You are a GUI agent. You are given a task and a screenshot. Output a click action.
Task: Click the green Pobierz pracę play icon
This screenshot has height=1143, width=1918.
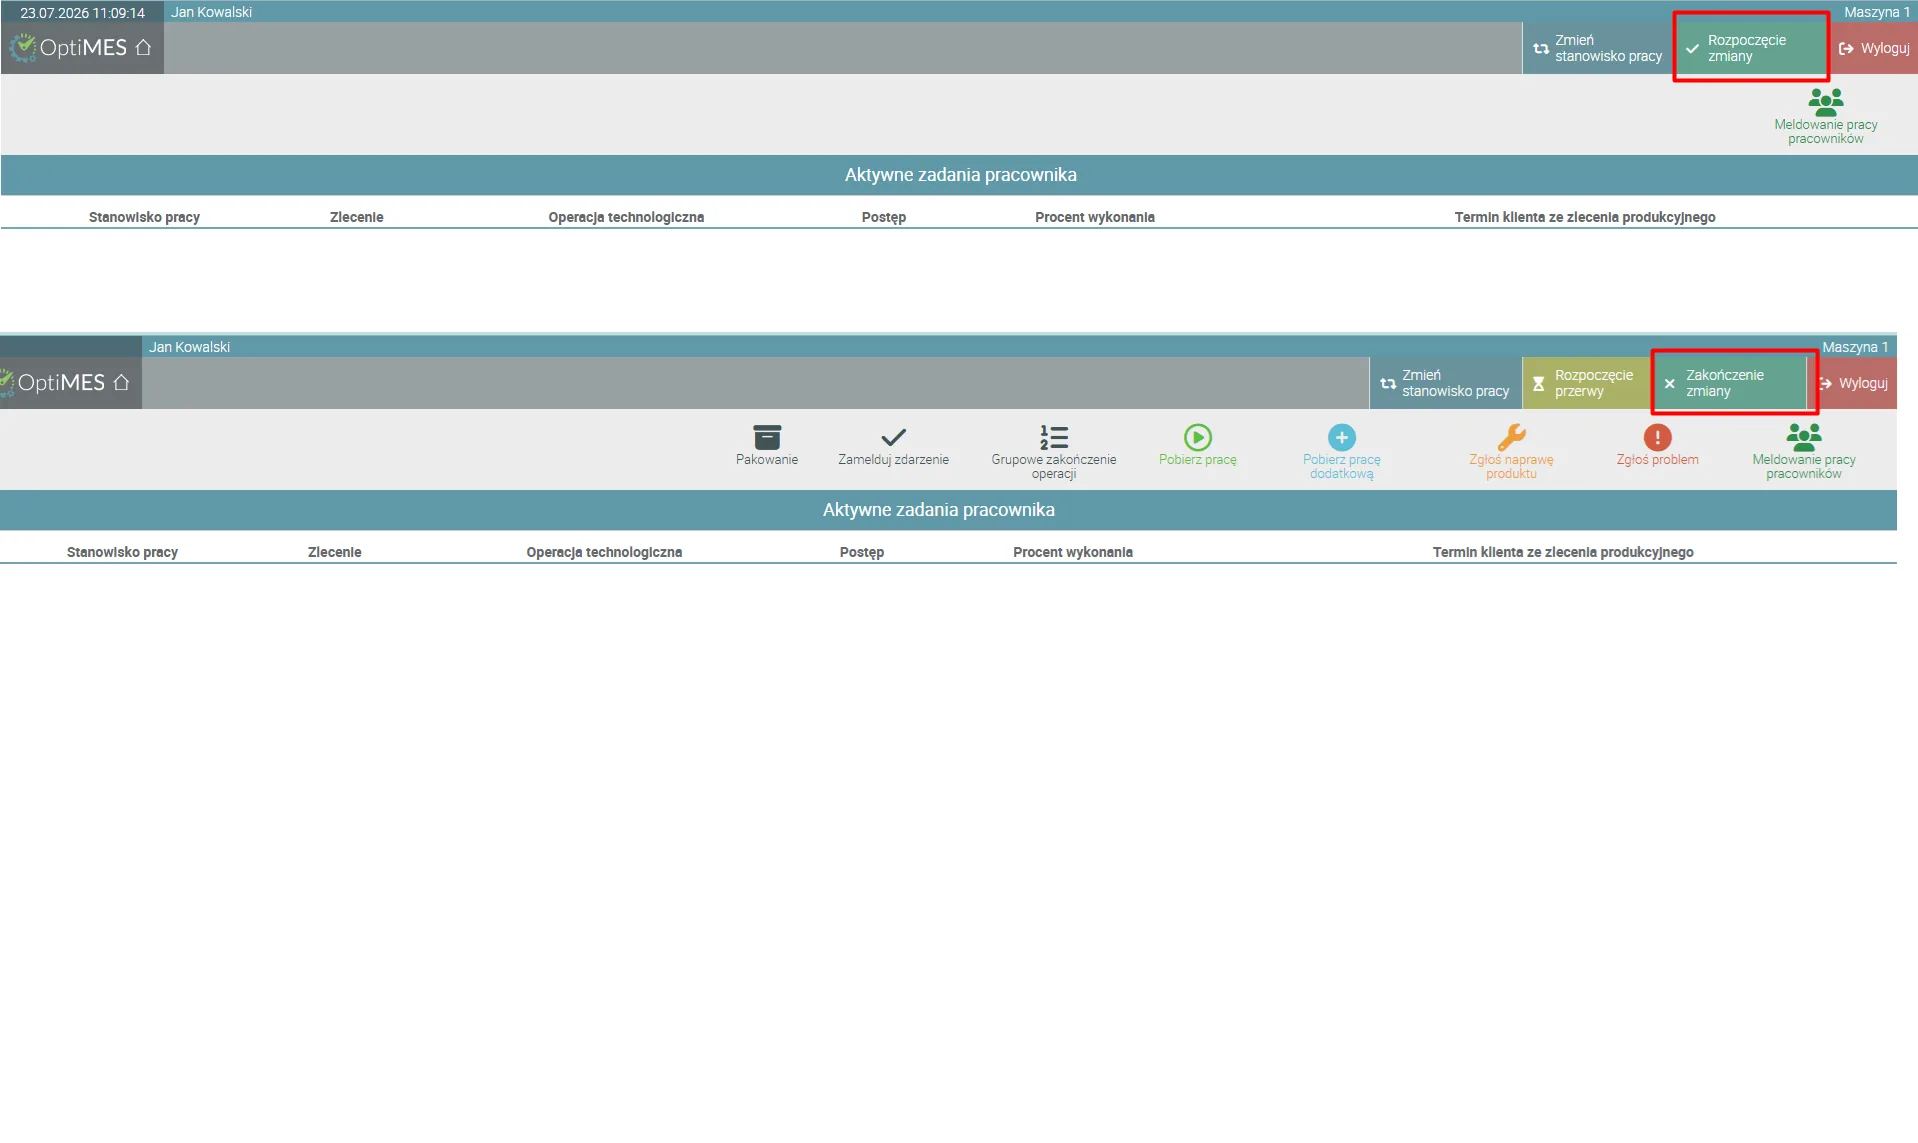1198,437
